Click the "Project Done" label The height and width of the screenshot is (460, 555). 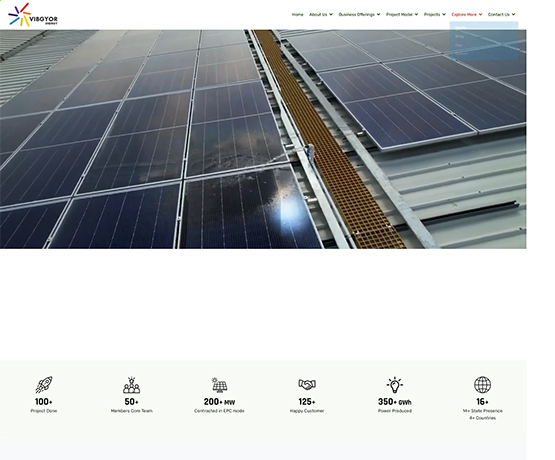click(44, 411)
